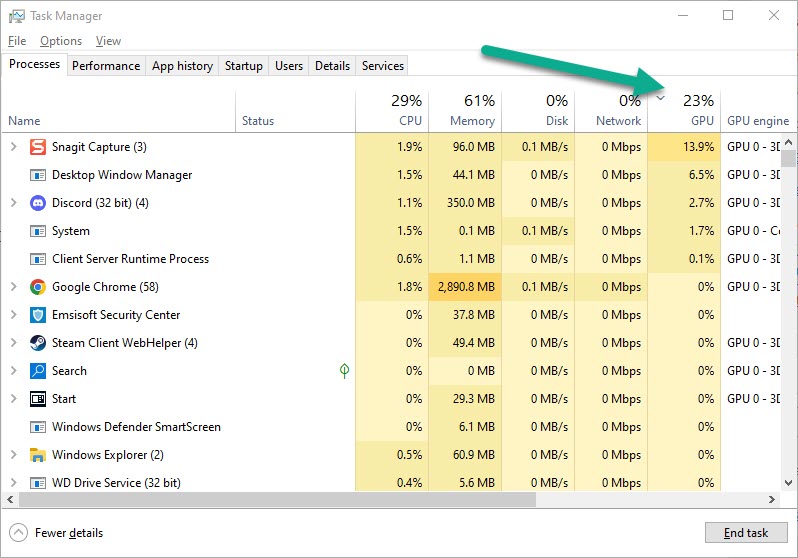Viewport: 798px width, 558px height.
Task: Switch to the App history tab
Action: click(182, 66)
